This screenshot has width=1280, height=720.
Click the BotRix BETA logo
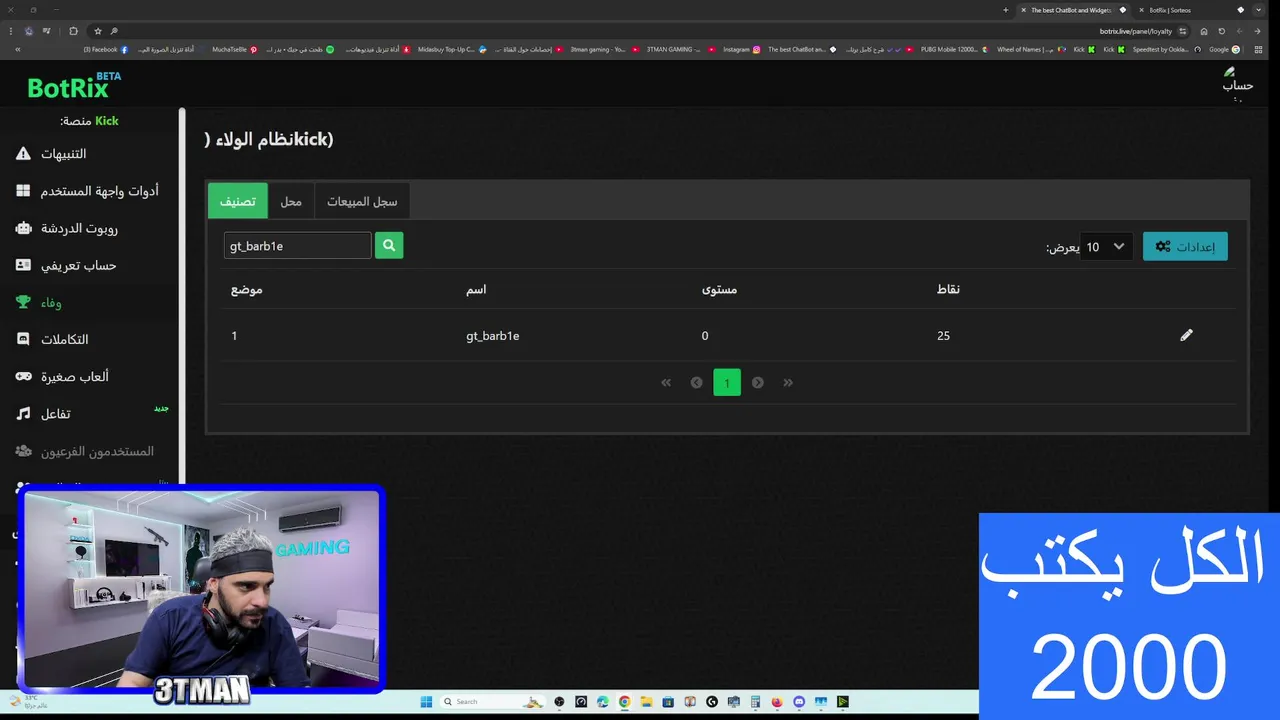click(x=75, y=86)
